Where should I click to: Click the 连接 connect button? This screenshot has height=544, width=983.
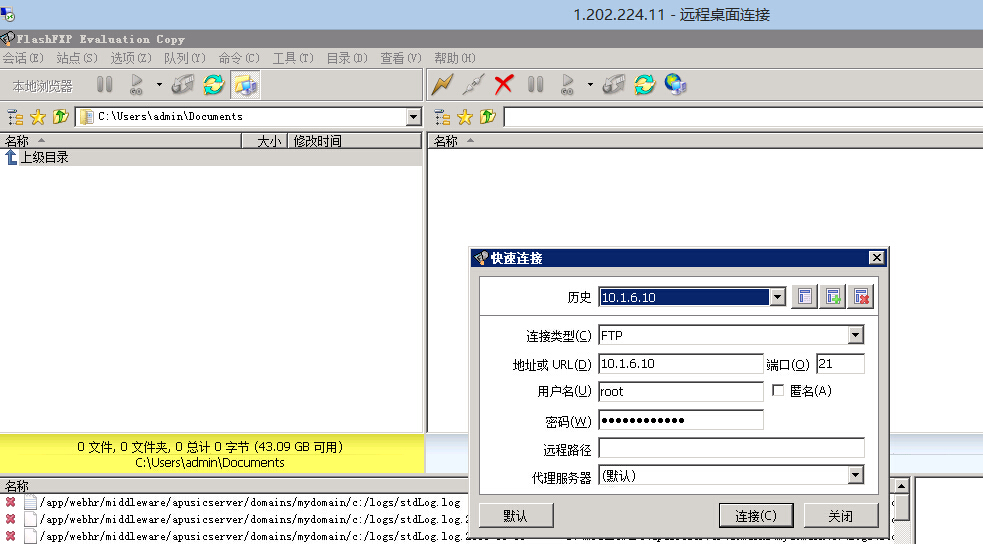(756, 516)
